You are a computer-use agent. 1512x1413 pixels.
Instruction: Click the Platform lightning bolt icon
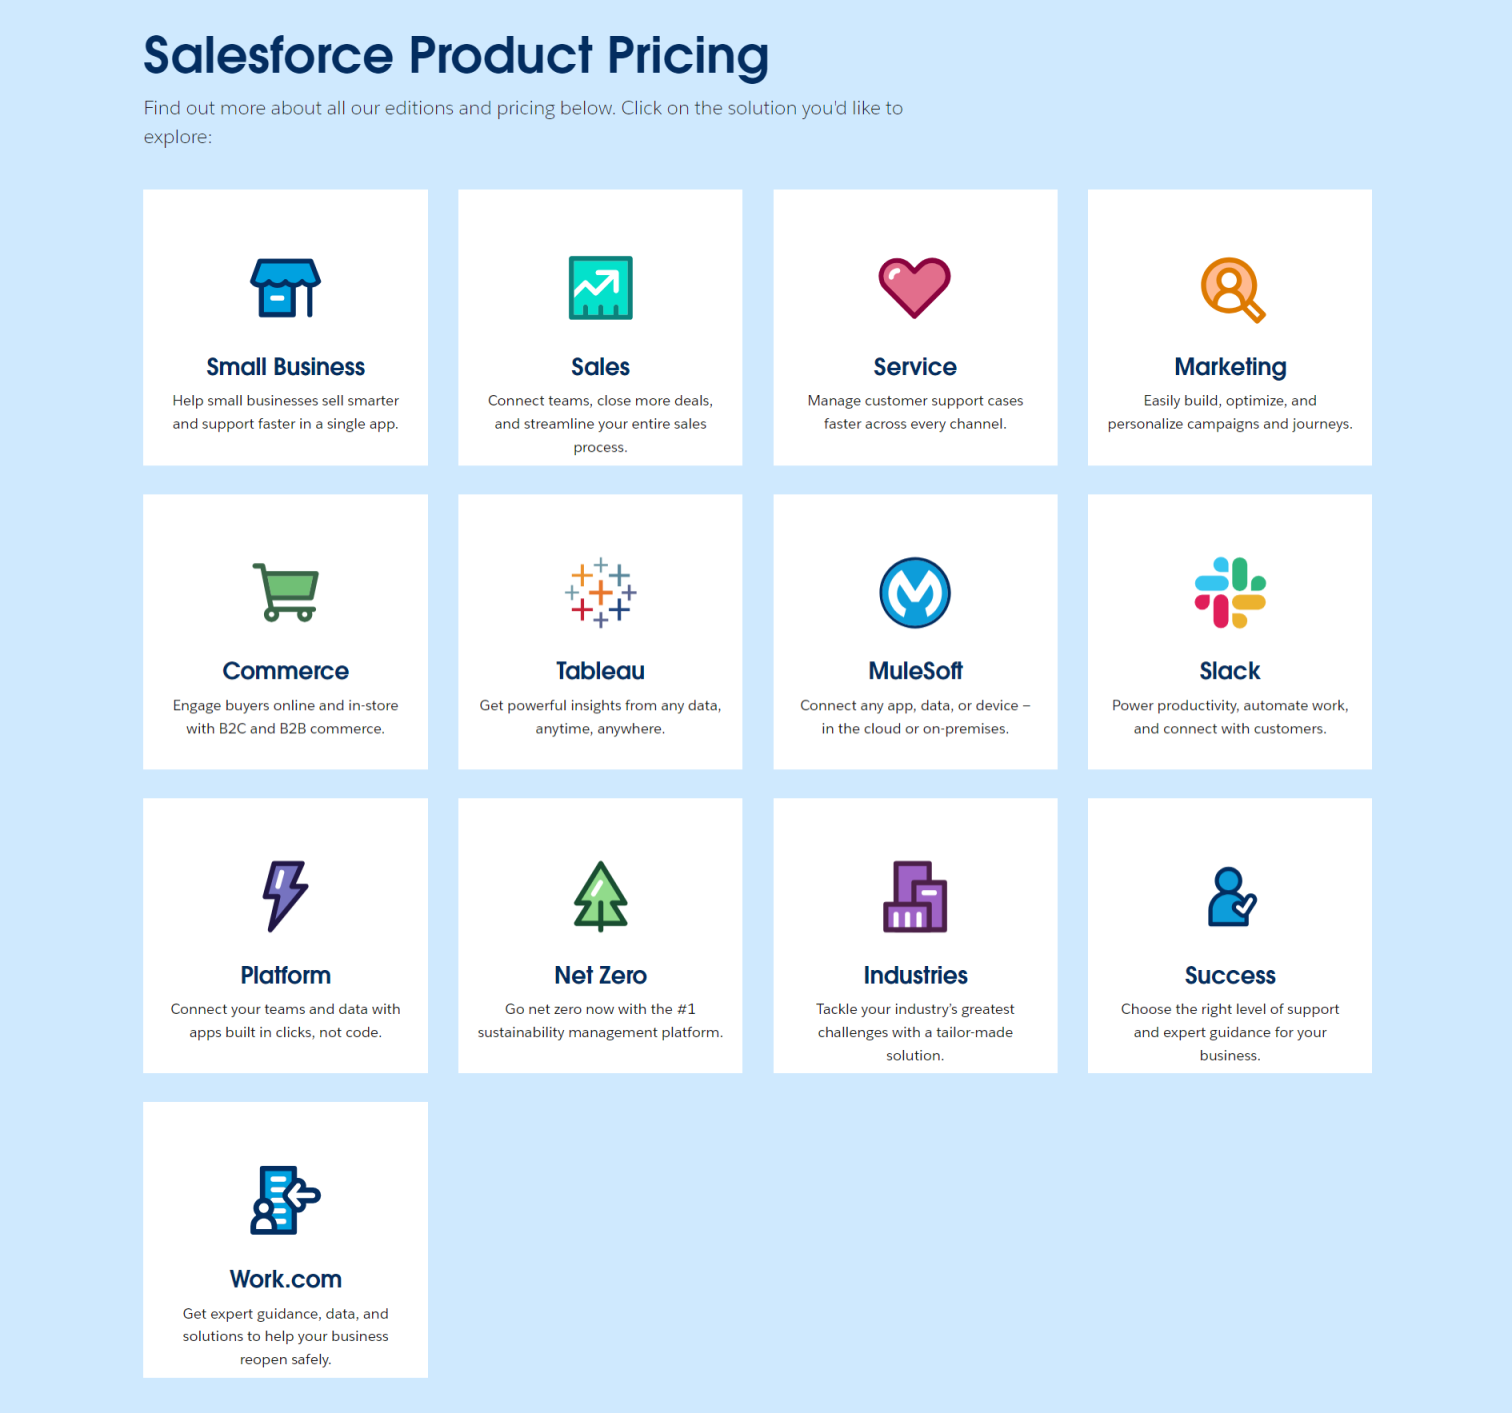[285, 896]
